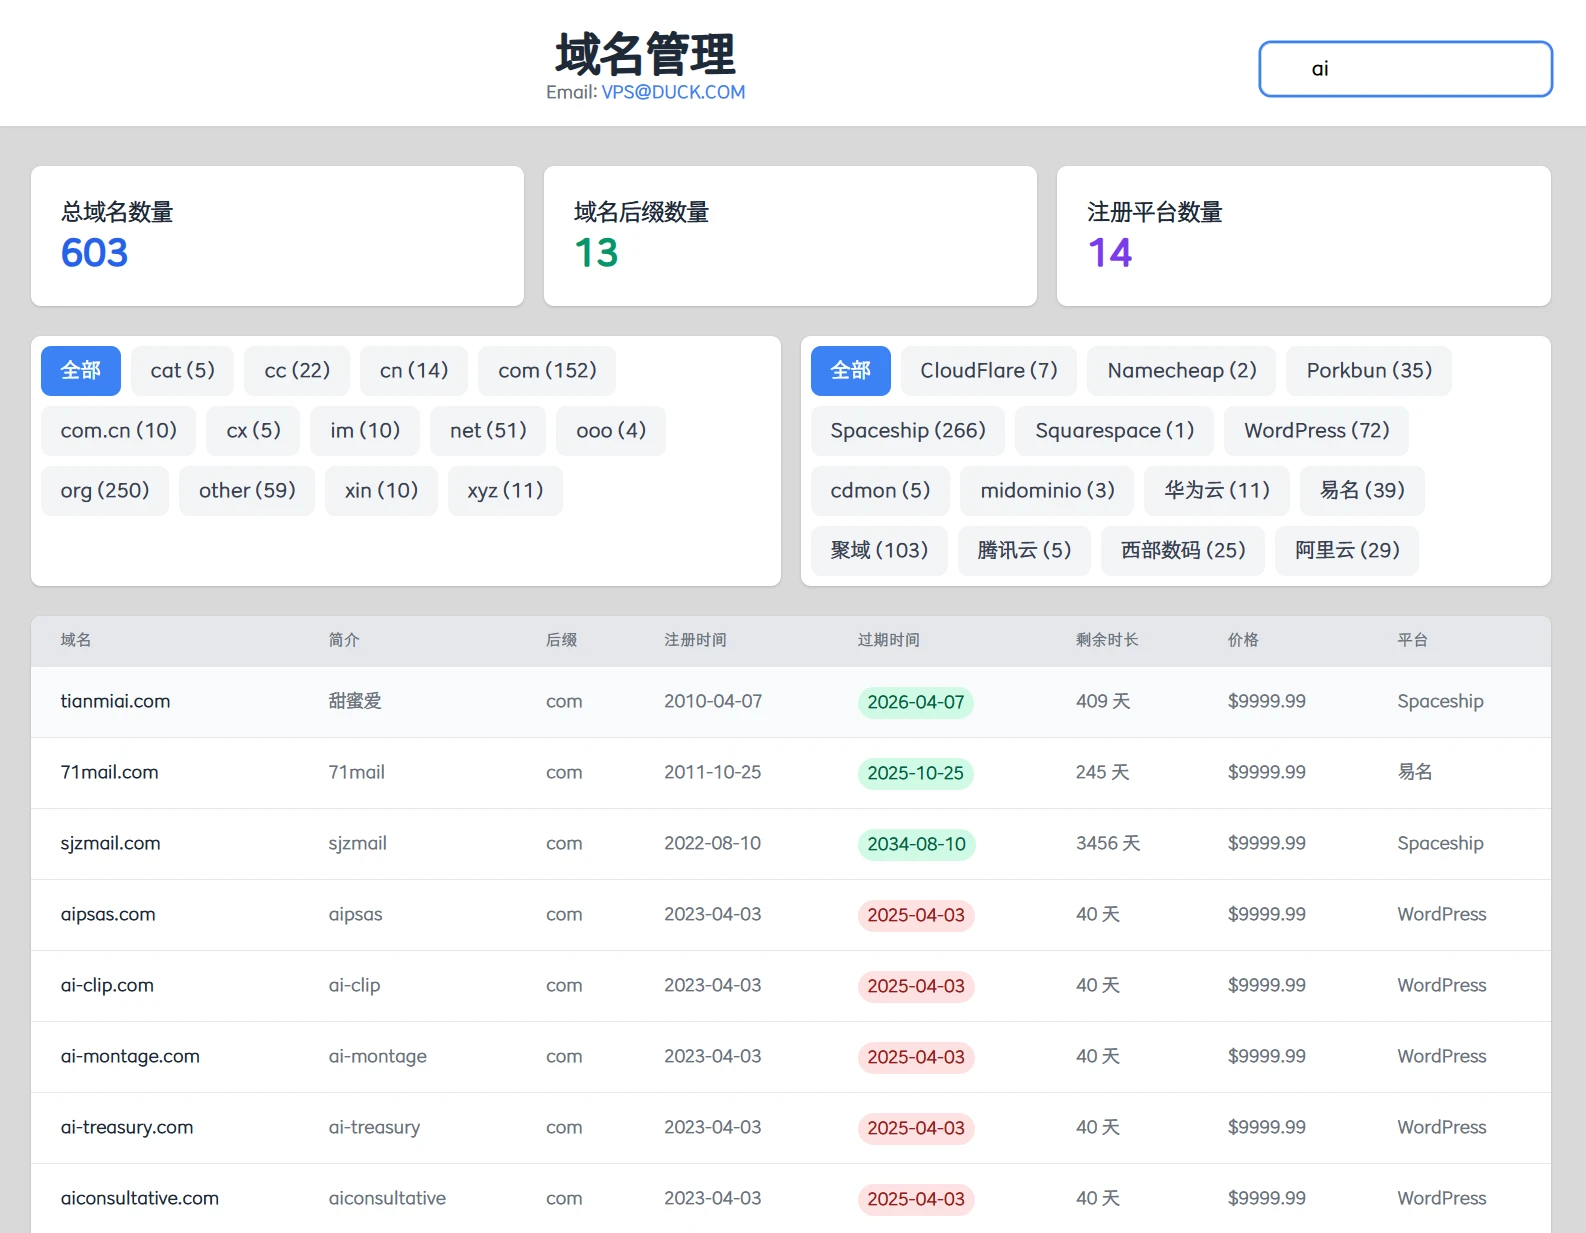Click the 2034-08-10 expiry badge
Screen dimensions: 1586x1233
(916, 844)
